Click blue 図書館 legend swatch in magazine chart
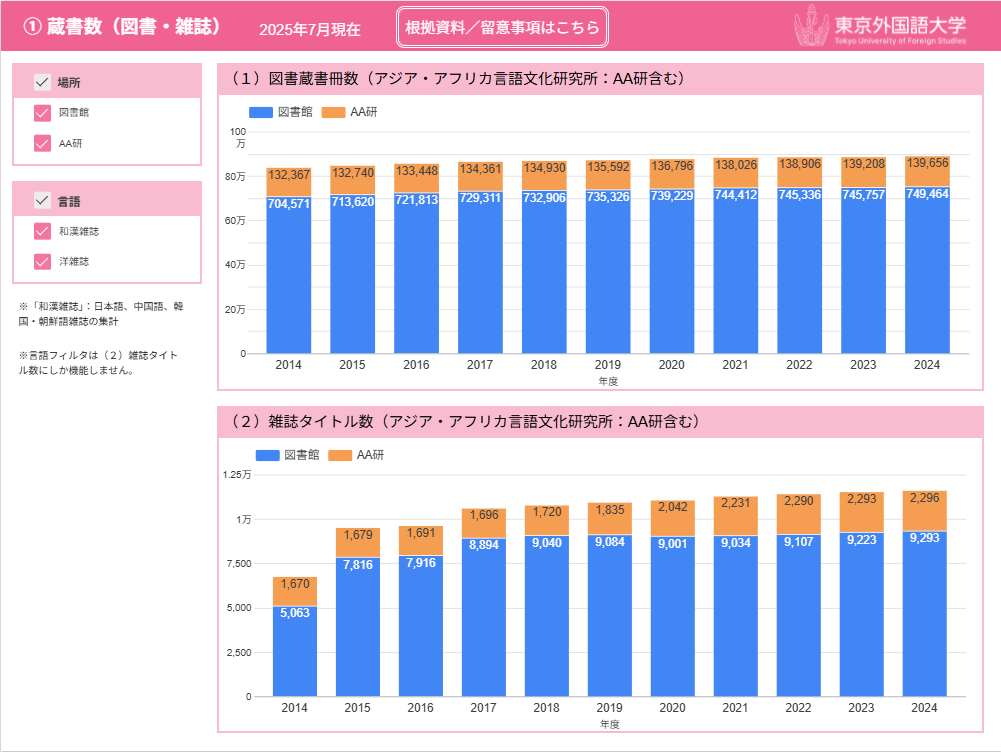1001x752 pixels. (x=267, y=455)
